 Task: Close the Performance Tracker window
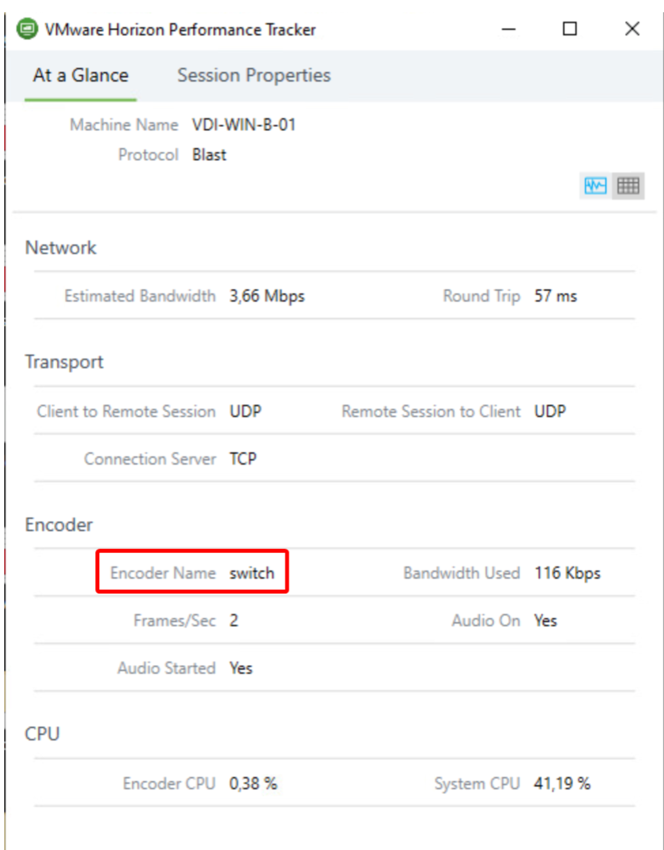632,29
